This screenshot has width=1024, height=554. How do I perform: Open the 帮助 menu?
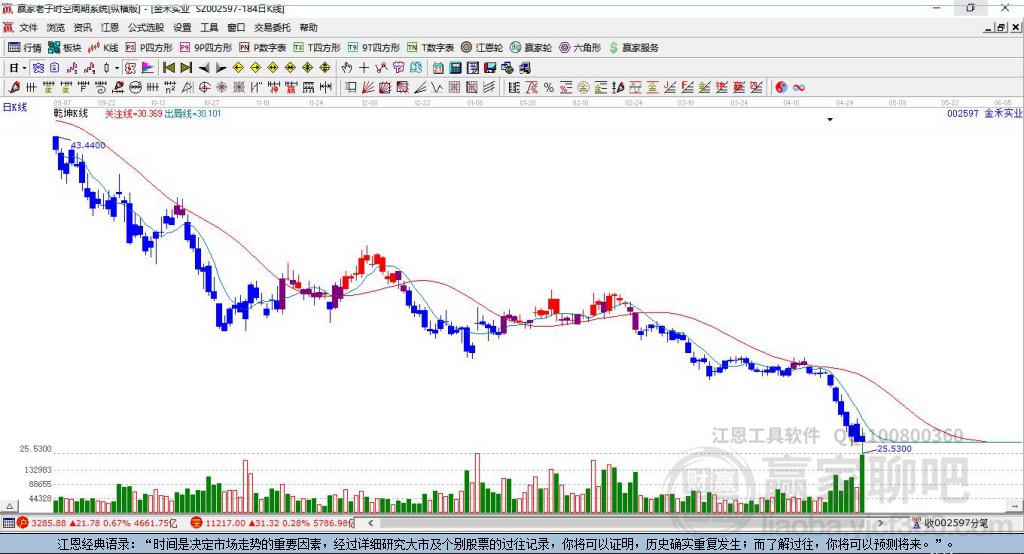[308, 27]
